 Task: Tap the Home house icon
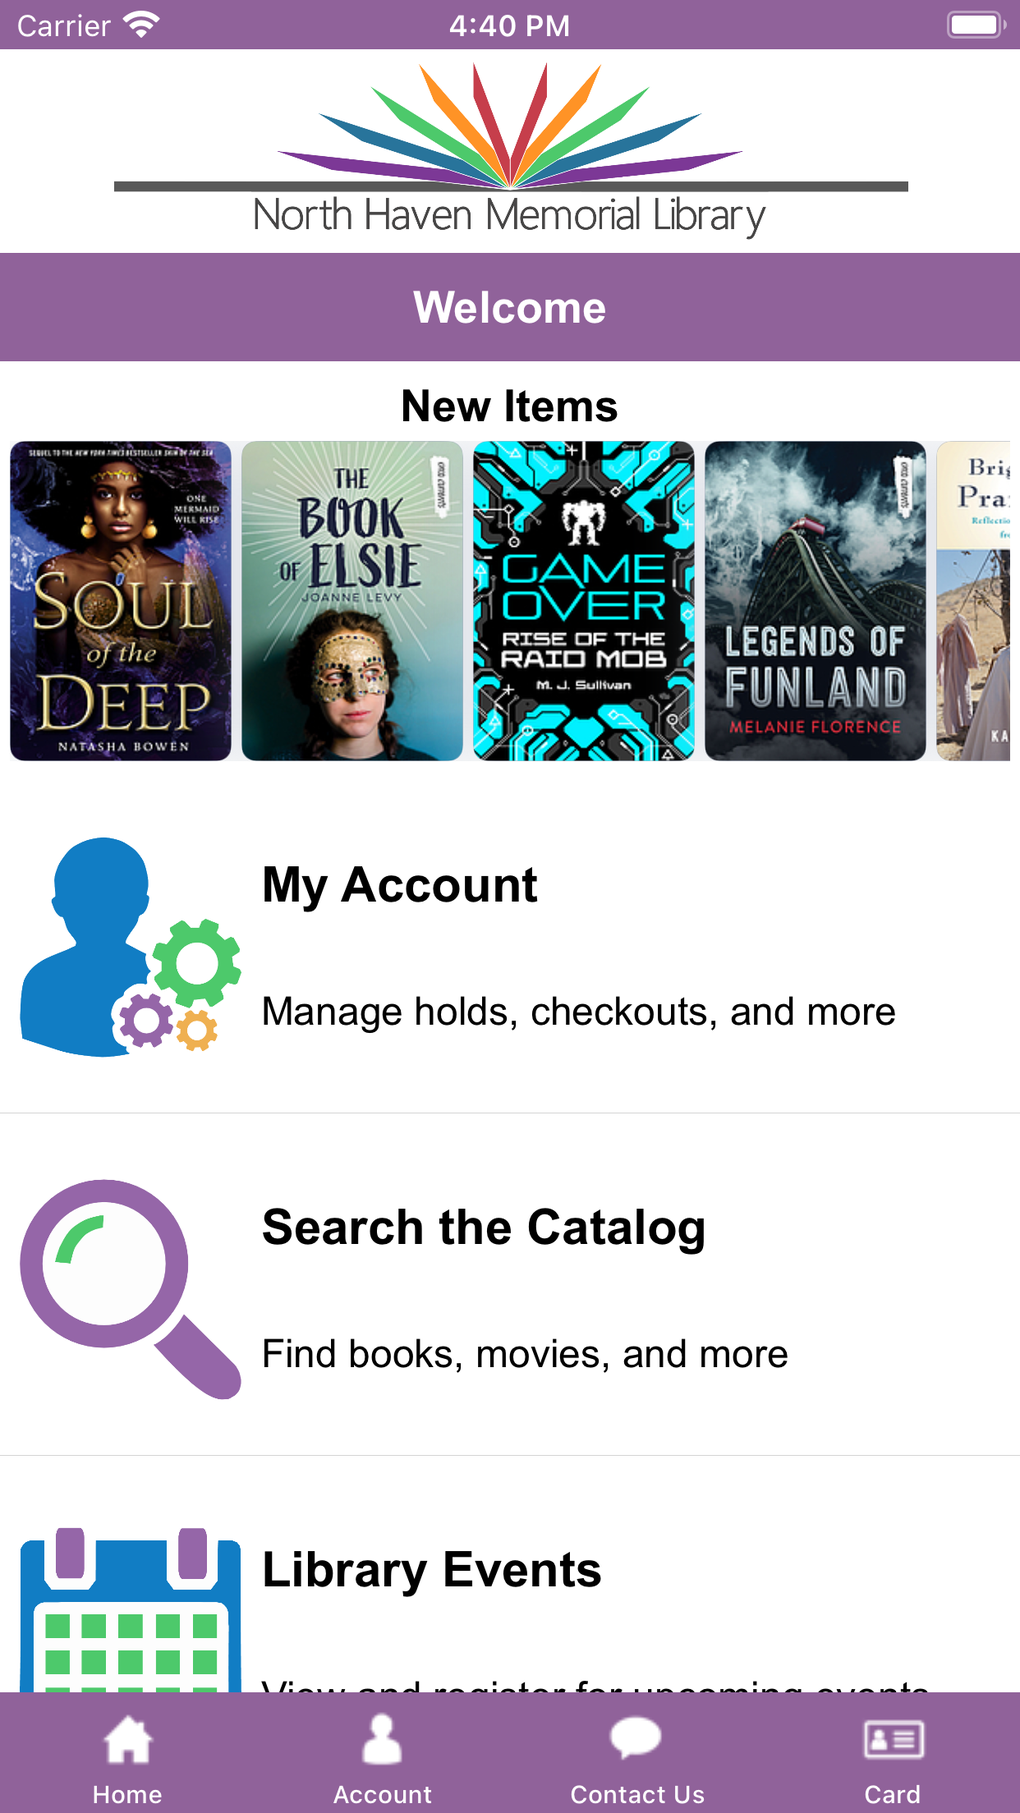[x=128, y=1740]
